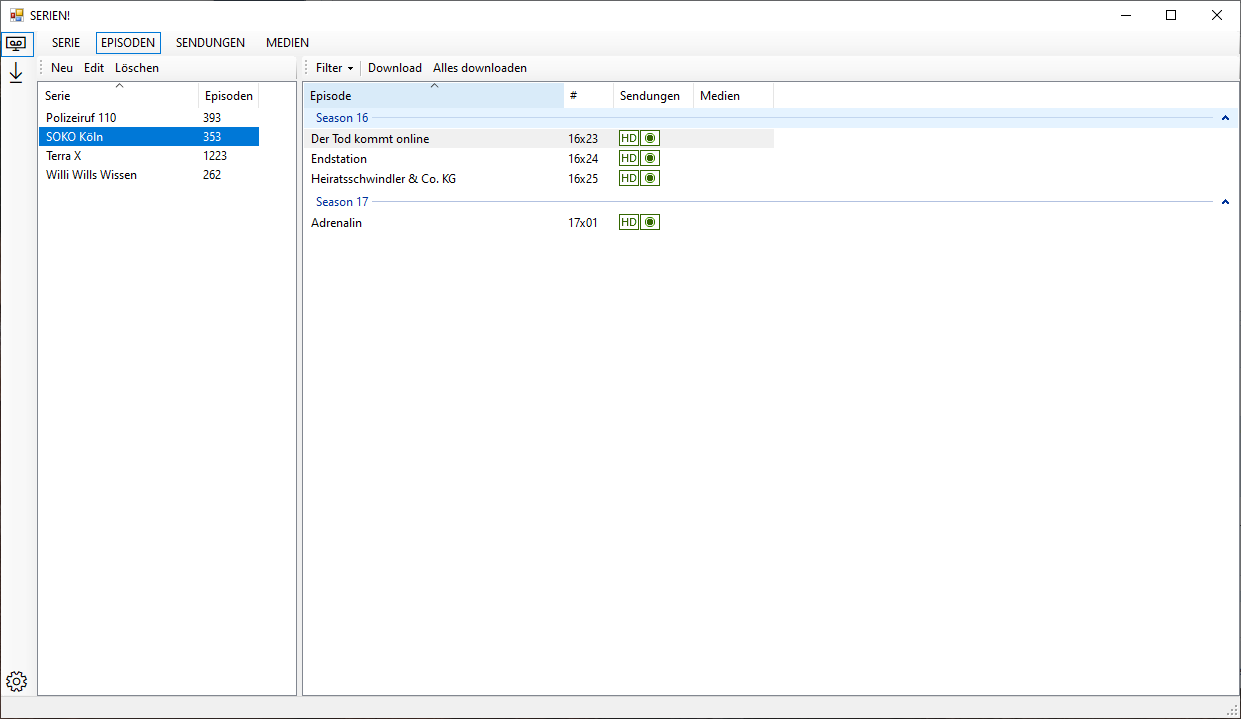Collapse the Season 17 group
The height and width of the screenshot is (719, 1241).
tap(1225, 201)
